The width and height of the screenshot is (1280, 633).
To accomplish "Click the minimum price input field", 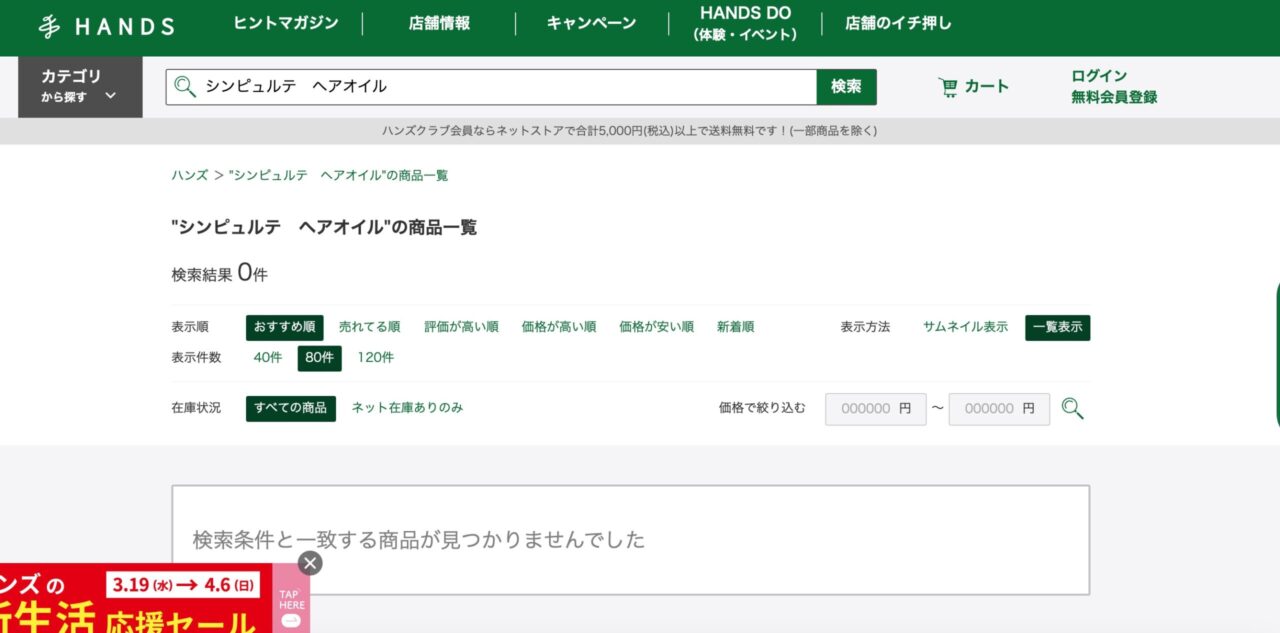I will coord(876,409).
